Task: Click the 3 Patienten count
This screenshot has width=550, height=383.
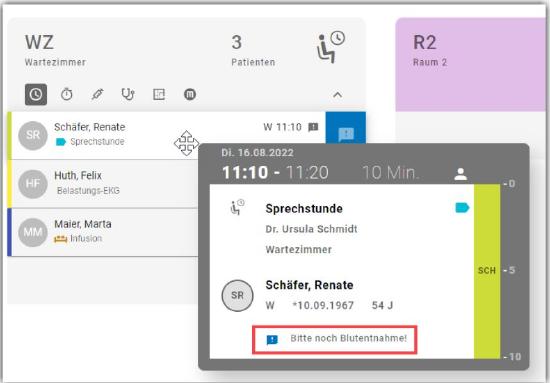Action: click(253, 50)
